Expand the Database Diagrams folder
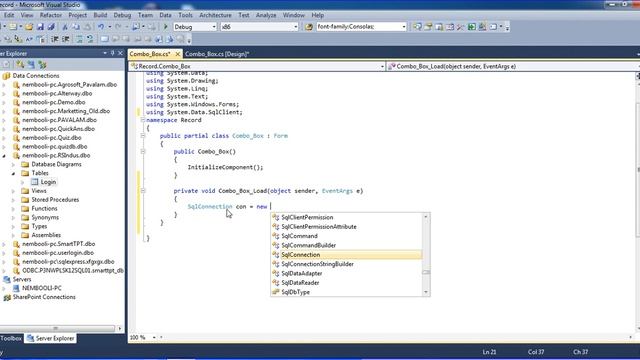The image size is (640, 360). point(13,164)
